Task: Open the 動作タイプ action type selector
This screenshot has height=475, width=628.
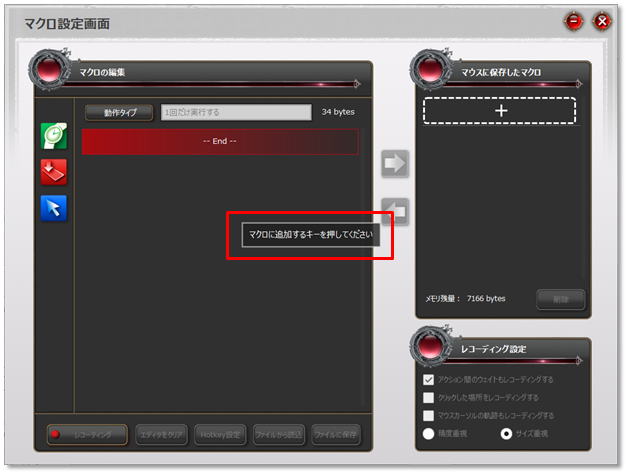Action: (x=118, y=113)
